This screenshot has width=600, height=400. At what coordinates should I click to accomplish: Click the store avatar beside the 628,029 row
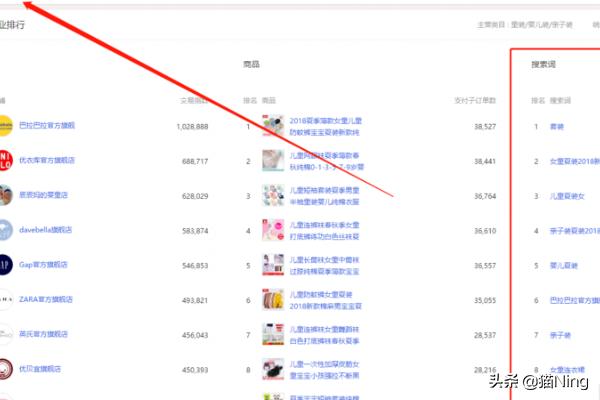tap(6, 195)
